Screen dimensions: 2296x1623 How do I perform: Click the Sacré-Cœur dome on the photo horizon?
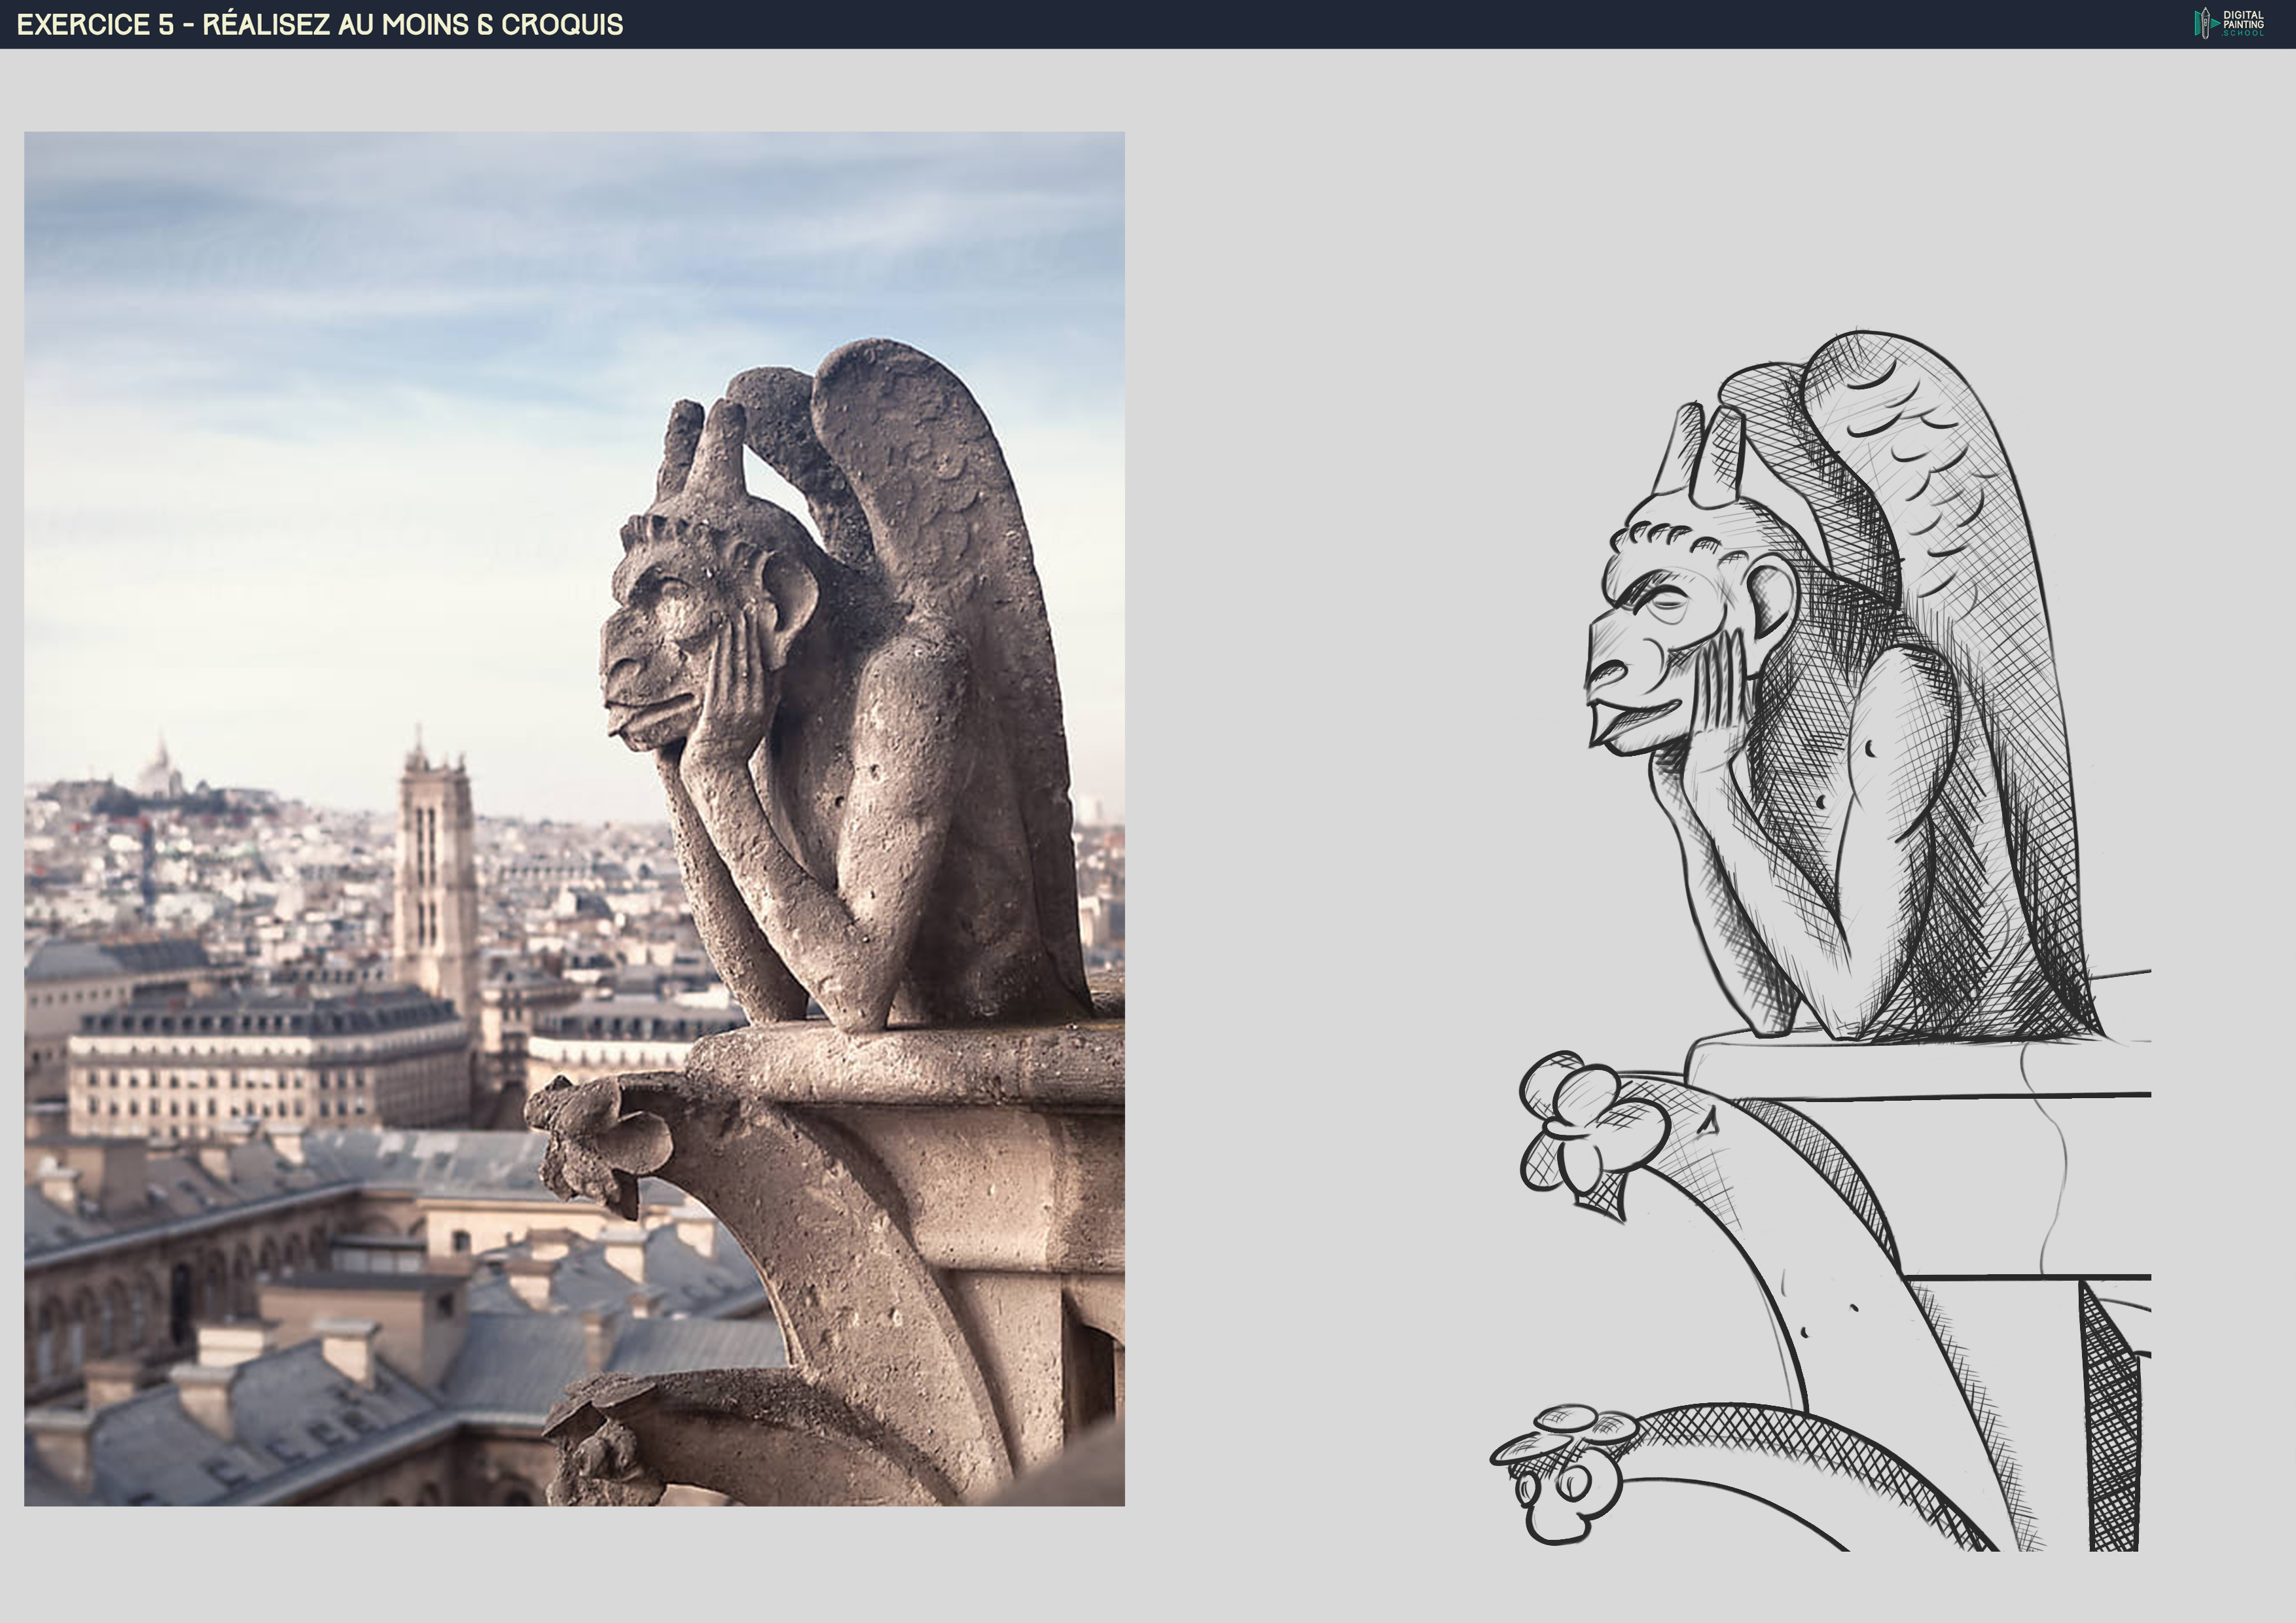[x=159, y=770]
